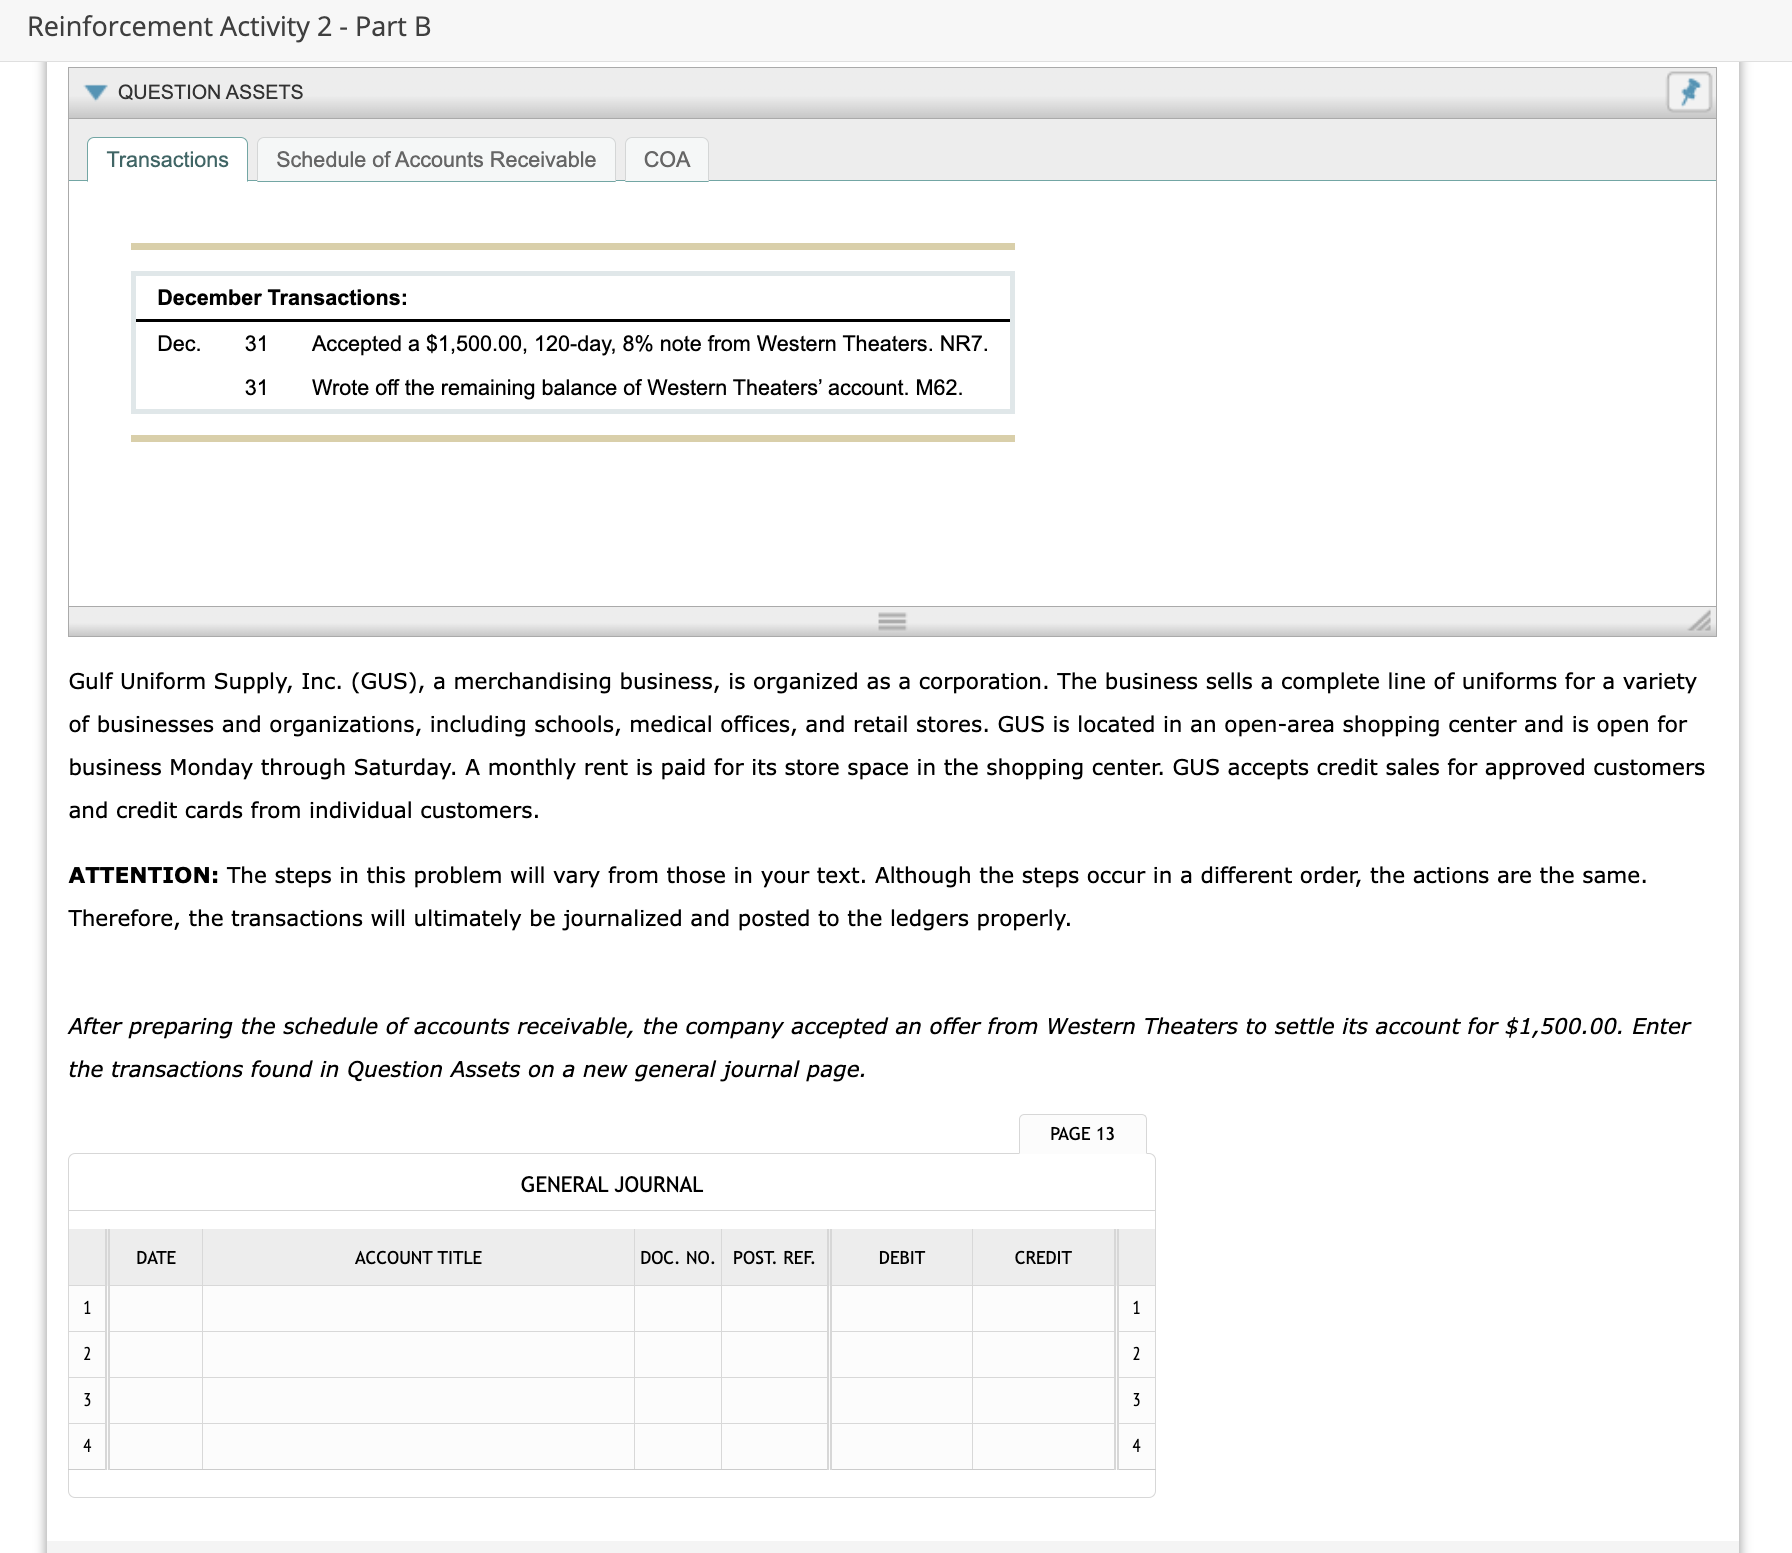1792x1553 pixels.
Task: Click the ACCOUNT TITLE cell in row 1
Action: click(417, 1307)
